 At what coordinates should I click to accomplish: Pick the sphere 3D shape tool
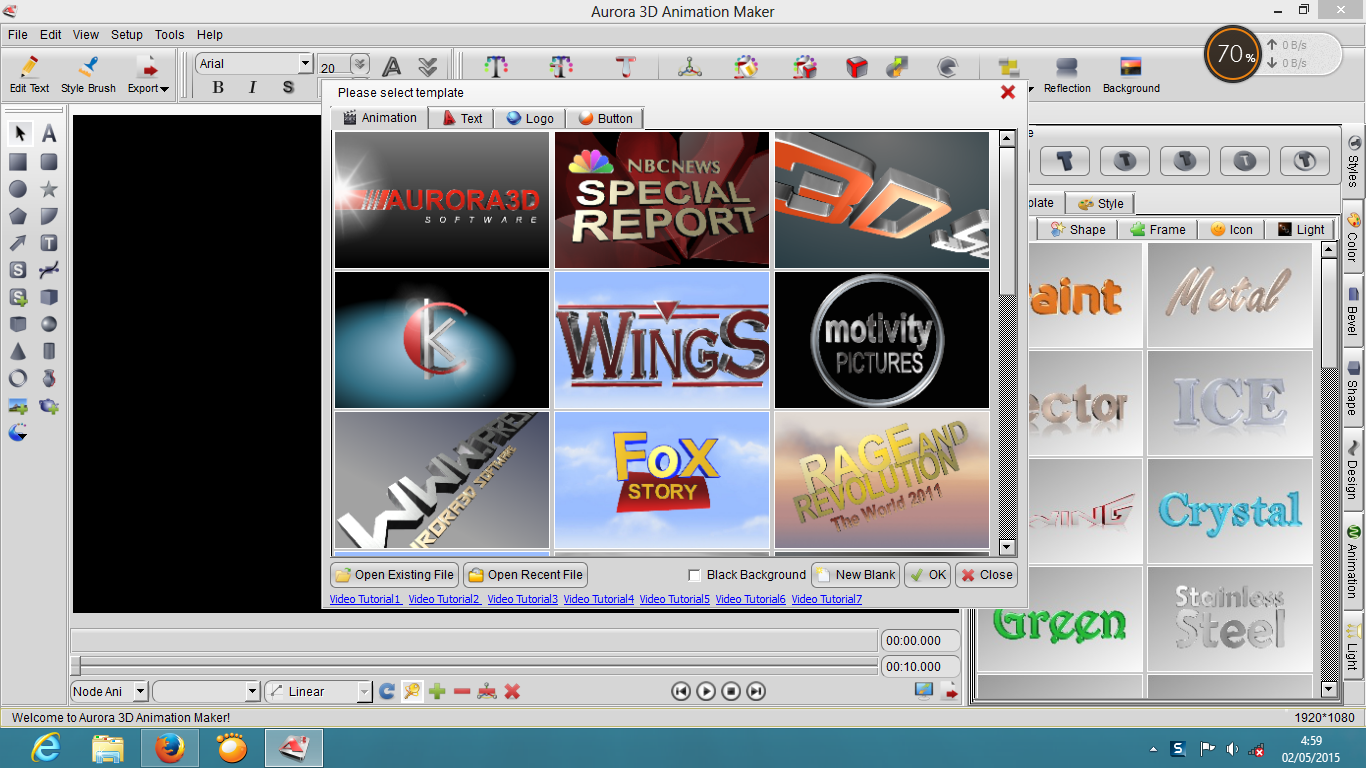pos(48,324)
